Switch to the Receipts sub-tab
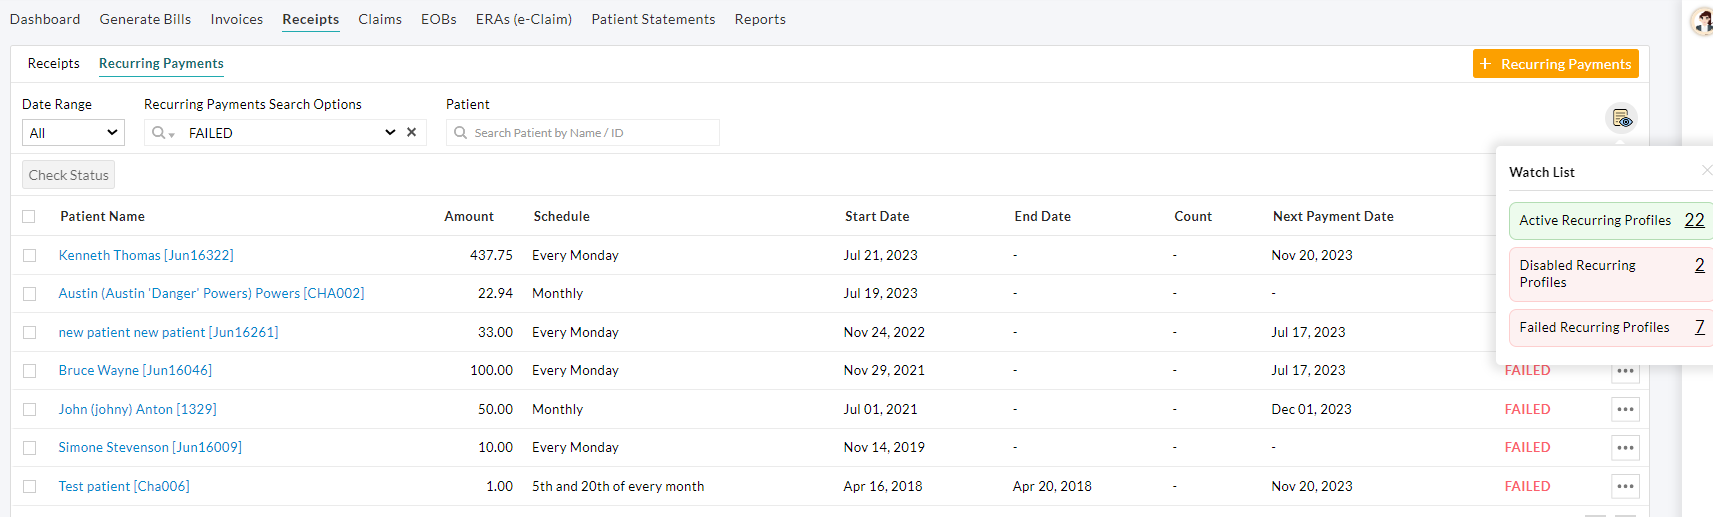This screenshot has width=1713, height=517. pyautogui.click(x=54, y=63)
